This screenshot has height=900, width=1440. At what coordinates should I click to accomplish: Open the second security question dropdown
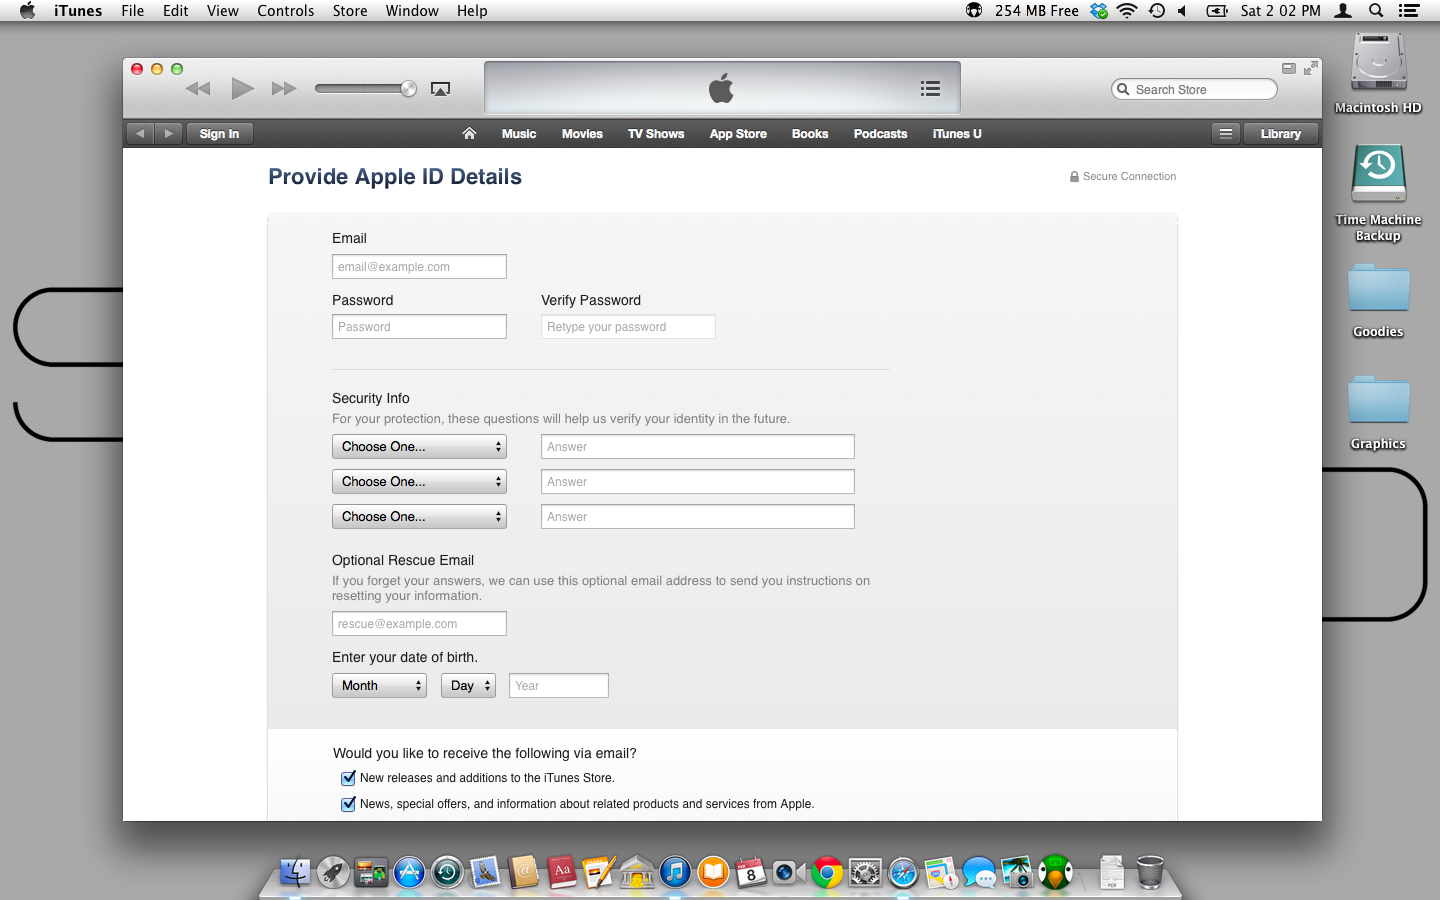(x=419, y=482)
